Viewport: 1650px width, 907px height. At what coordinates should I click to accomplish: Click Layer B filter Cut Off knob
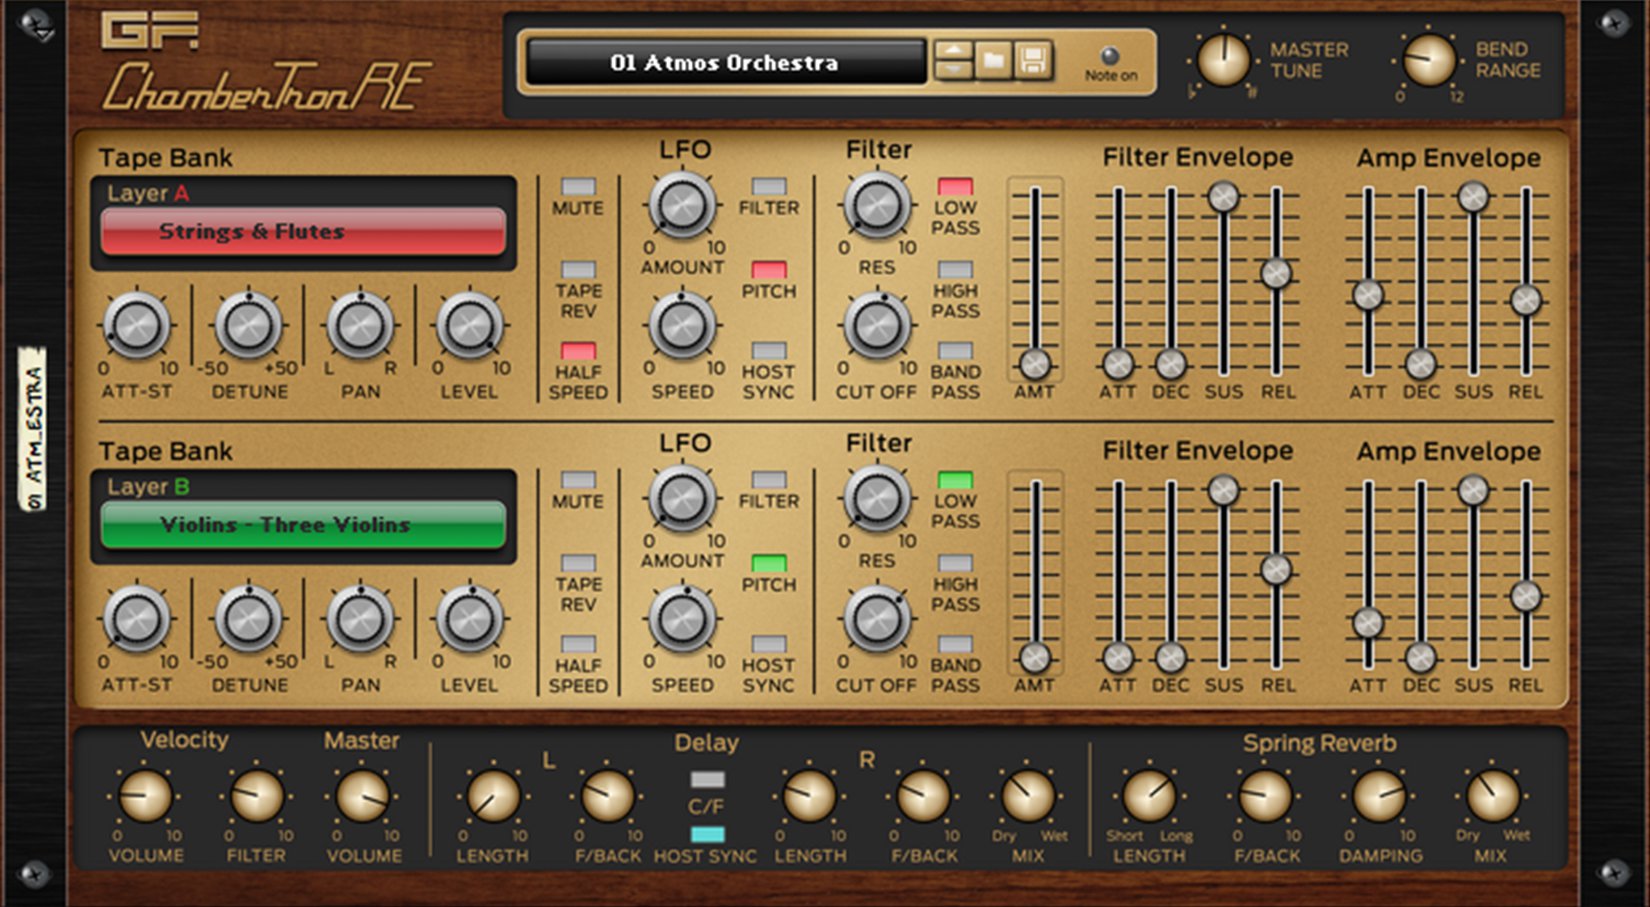(877, 619)
